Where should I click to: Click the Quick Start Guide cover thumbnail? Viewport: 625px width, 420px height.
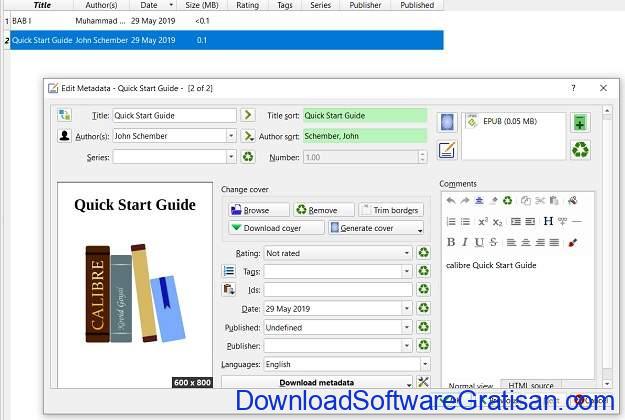tap(135, 285)
